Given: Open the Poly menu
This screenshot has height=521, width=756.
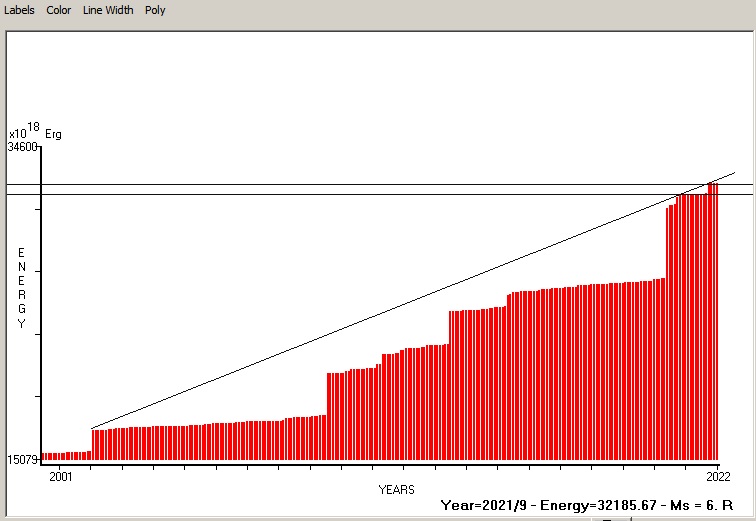Looking at the screenshot, I should (155, 10).
